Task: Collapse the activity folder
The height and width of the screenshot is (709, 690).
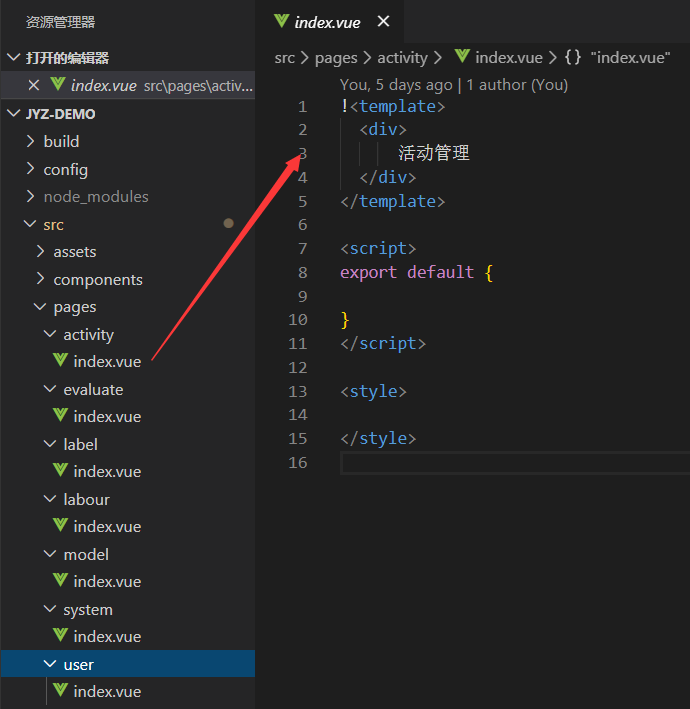Action: (50, 334)
